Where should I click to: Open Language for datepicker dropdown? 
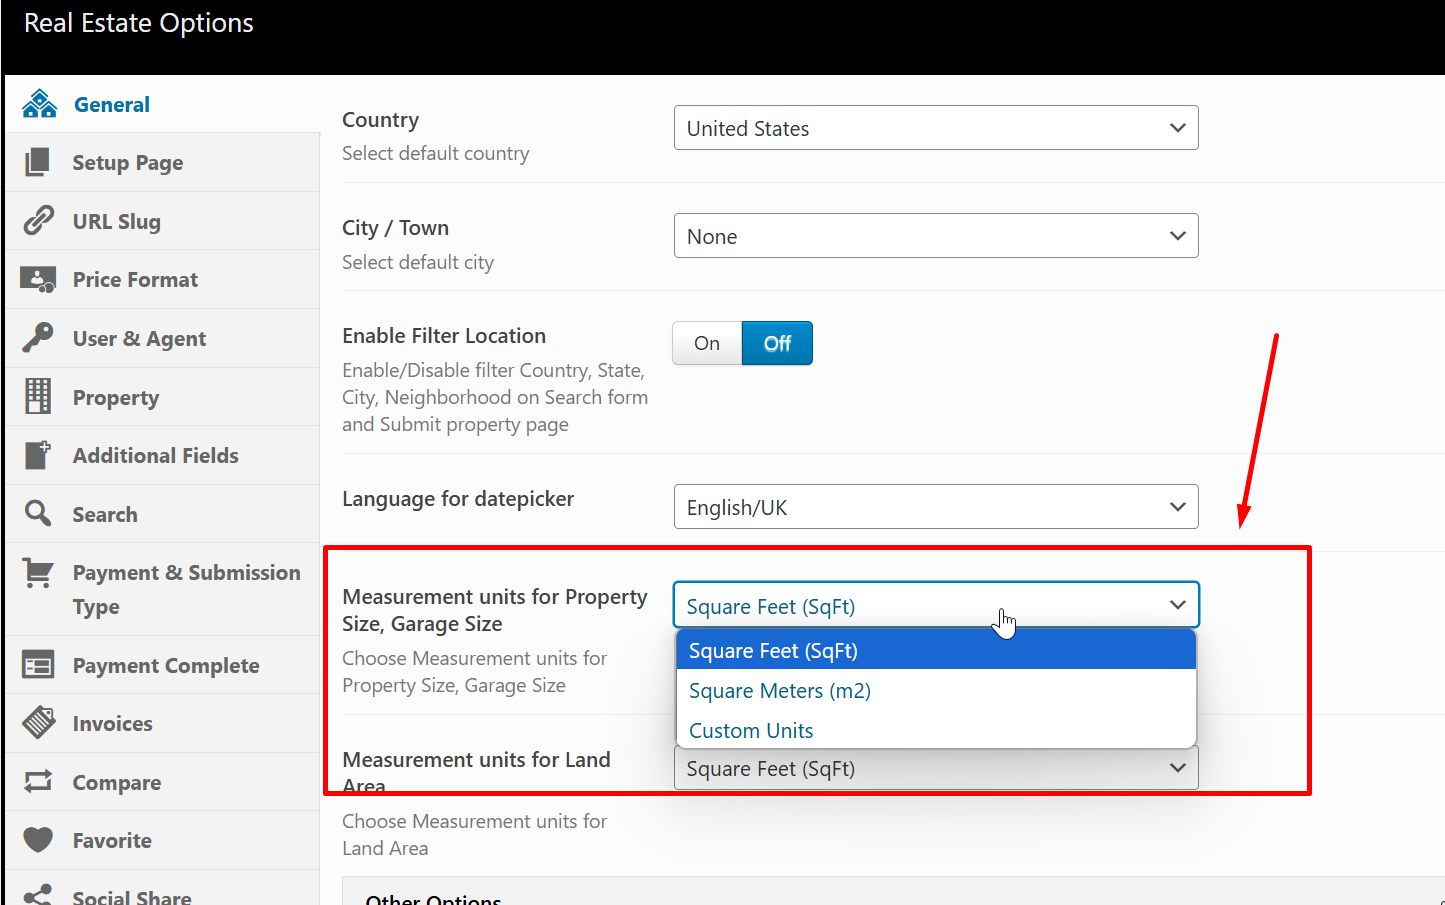(936, 507)
